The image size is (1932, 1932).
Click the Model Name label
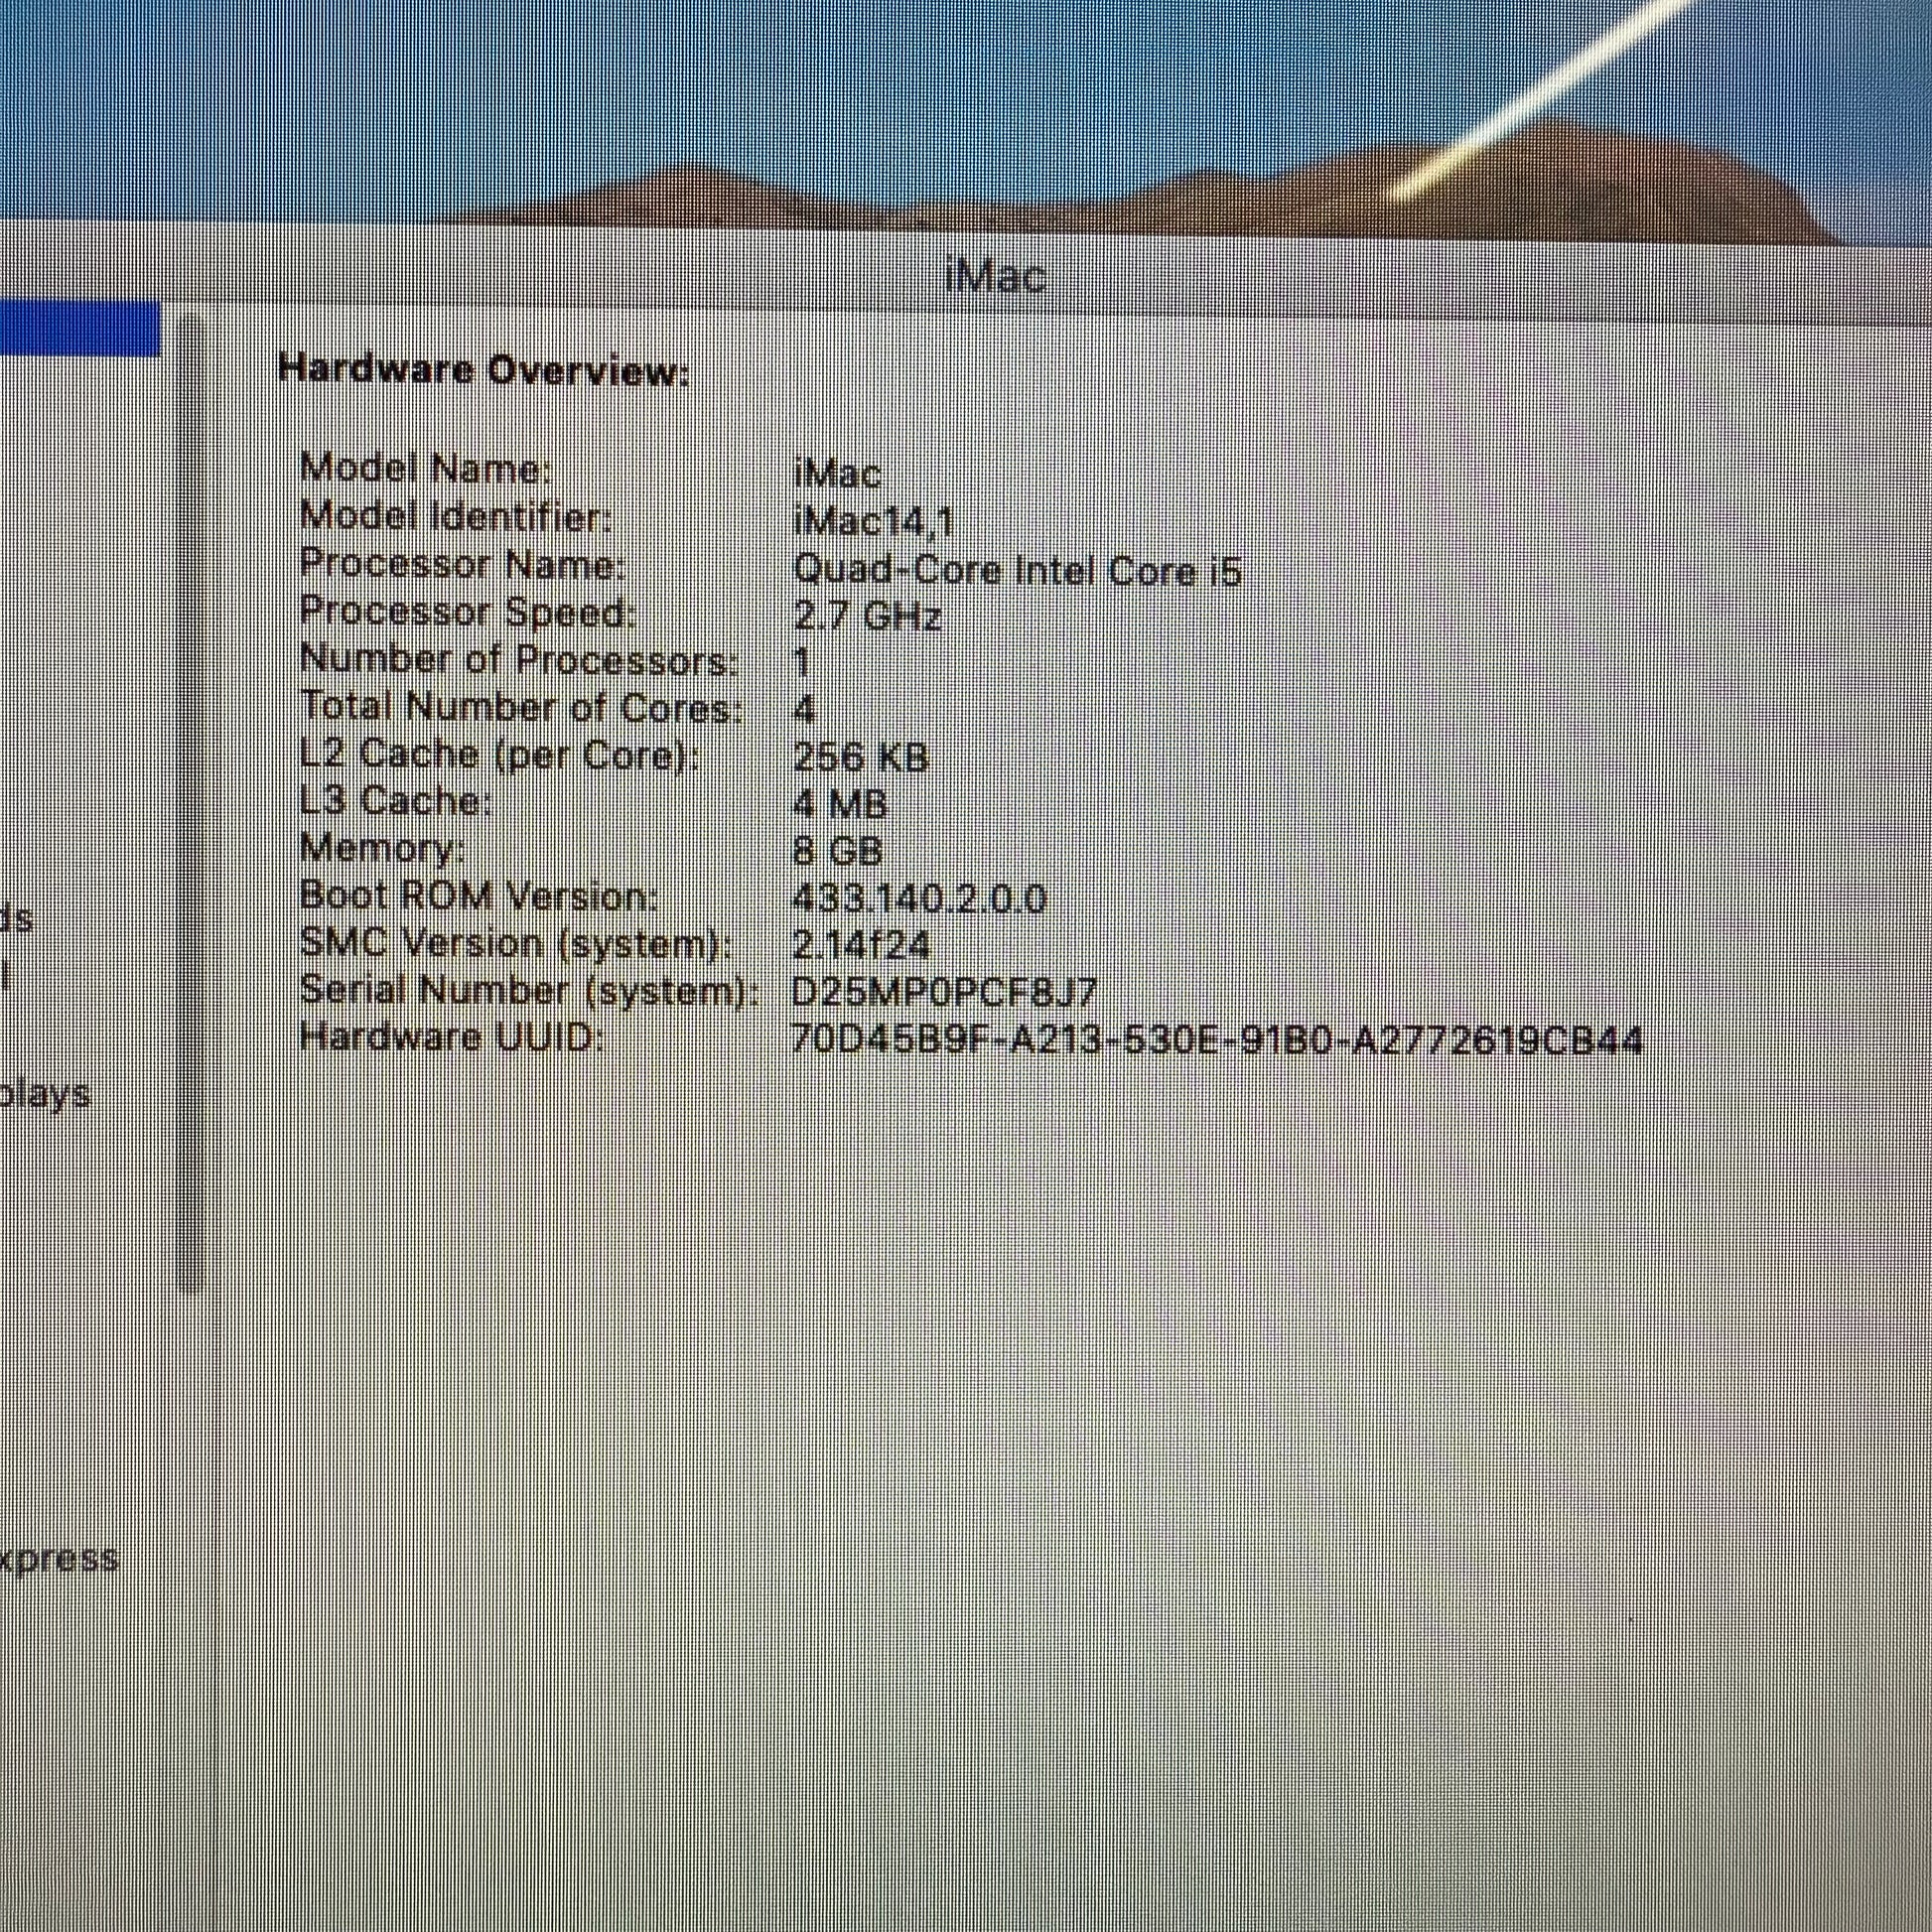pos(425,467)
